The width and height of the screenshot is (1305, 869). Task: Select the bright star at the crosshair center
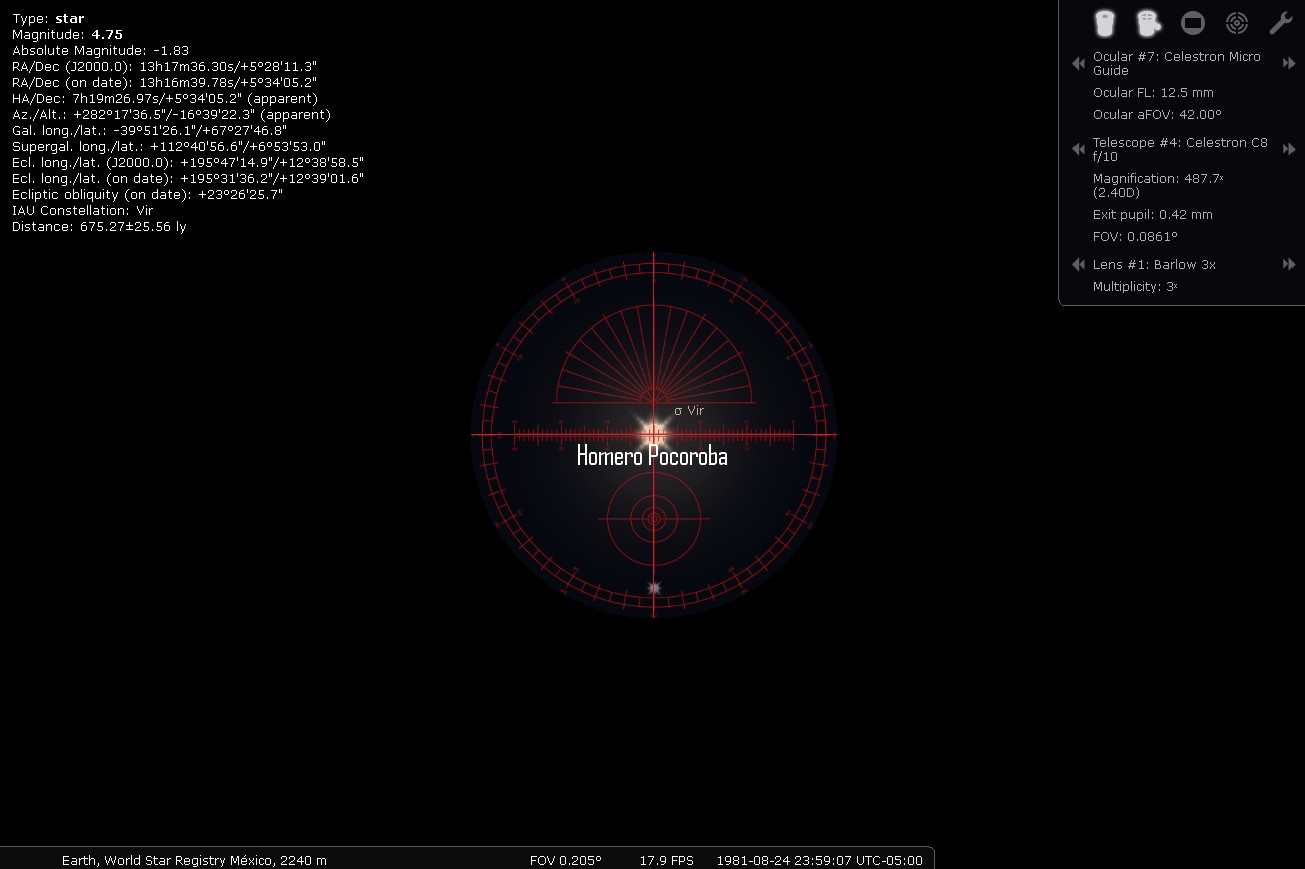click(653, 434)
